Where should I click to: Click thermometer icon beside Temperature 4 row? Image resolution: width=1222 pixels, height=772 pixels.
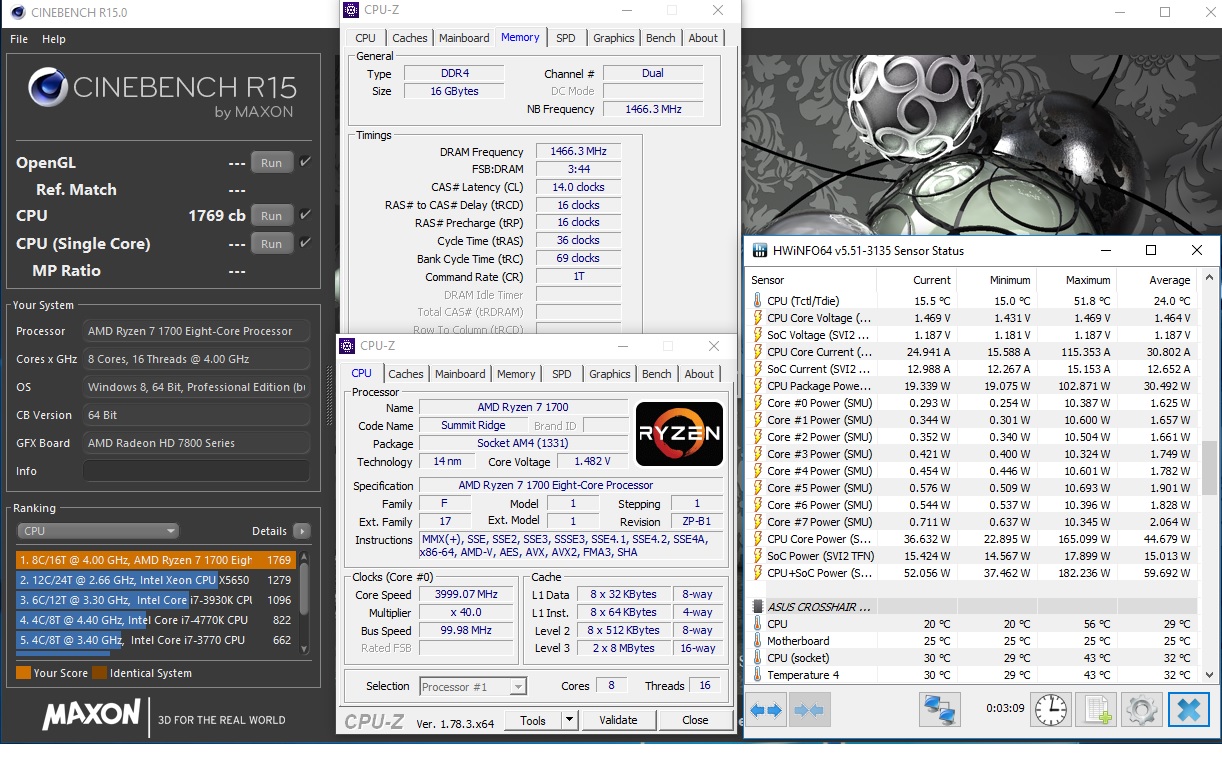click(757, 675)
